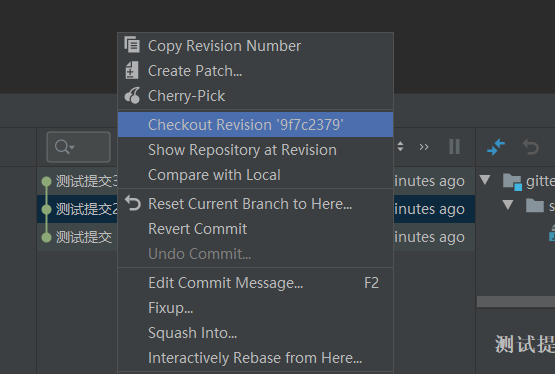Click the blue collapse arrows icon
Image resolution: width=555 pixels, height=374 pixels.
(x=496, y=147)
